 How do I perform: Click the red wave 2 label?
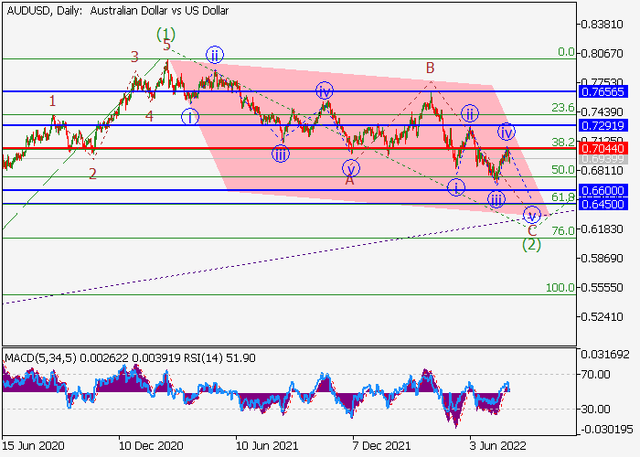(92, 173)
